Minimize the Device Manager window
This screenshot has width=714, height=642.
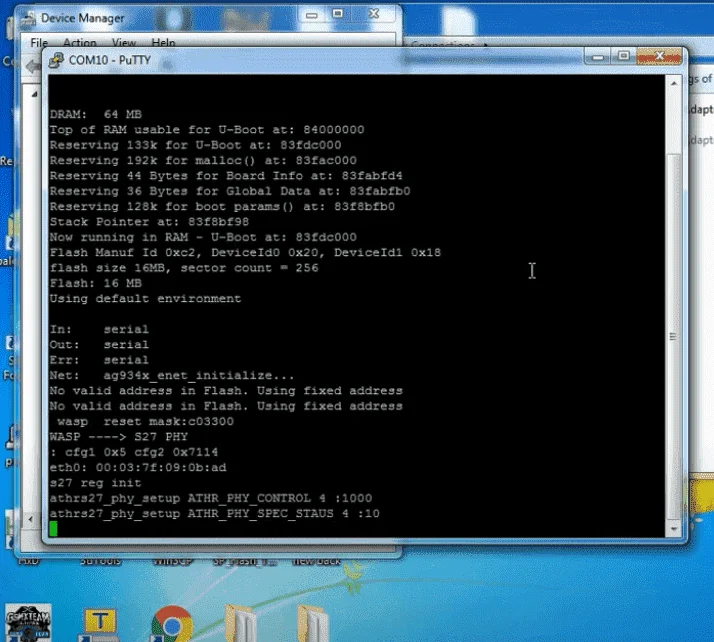pos(311,15)
